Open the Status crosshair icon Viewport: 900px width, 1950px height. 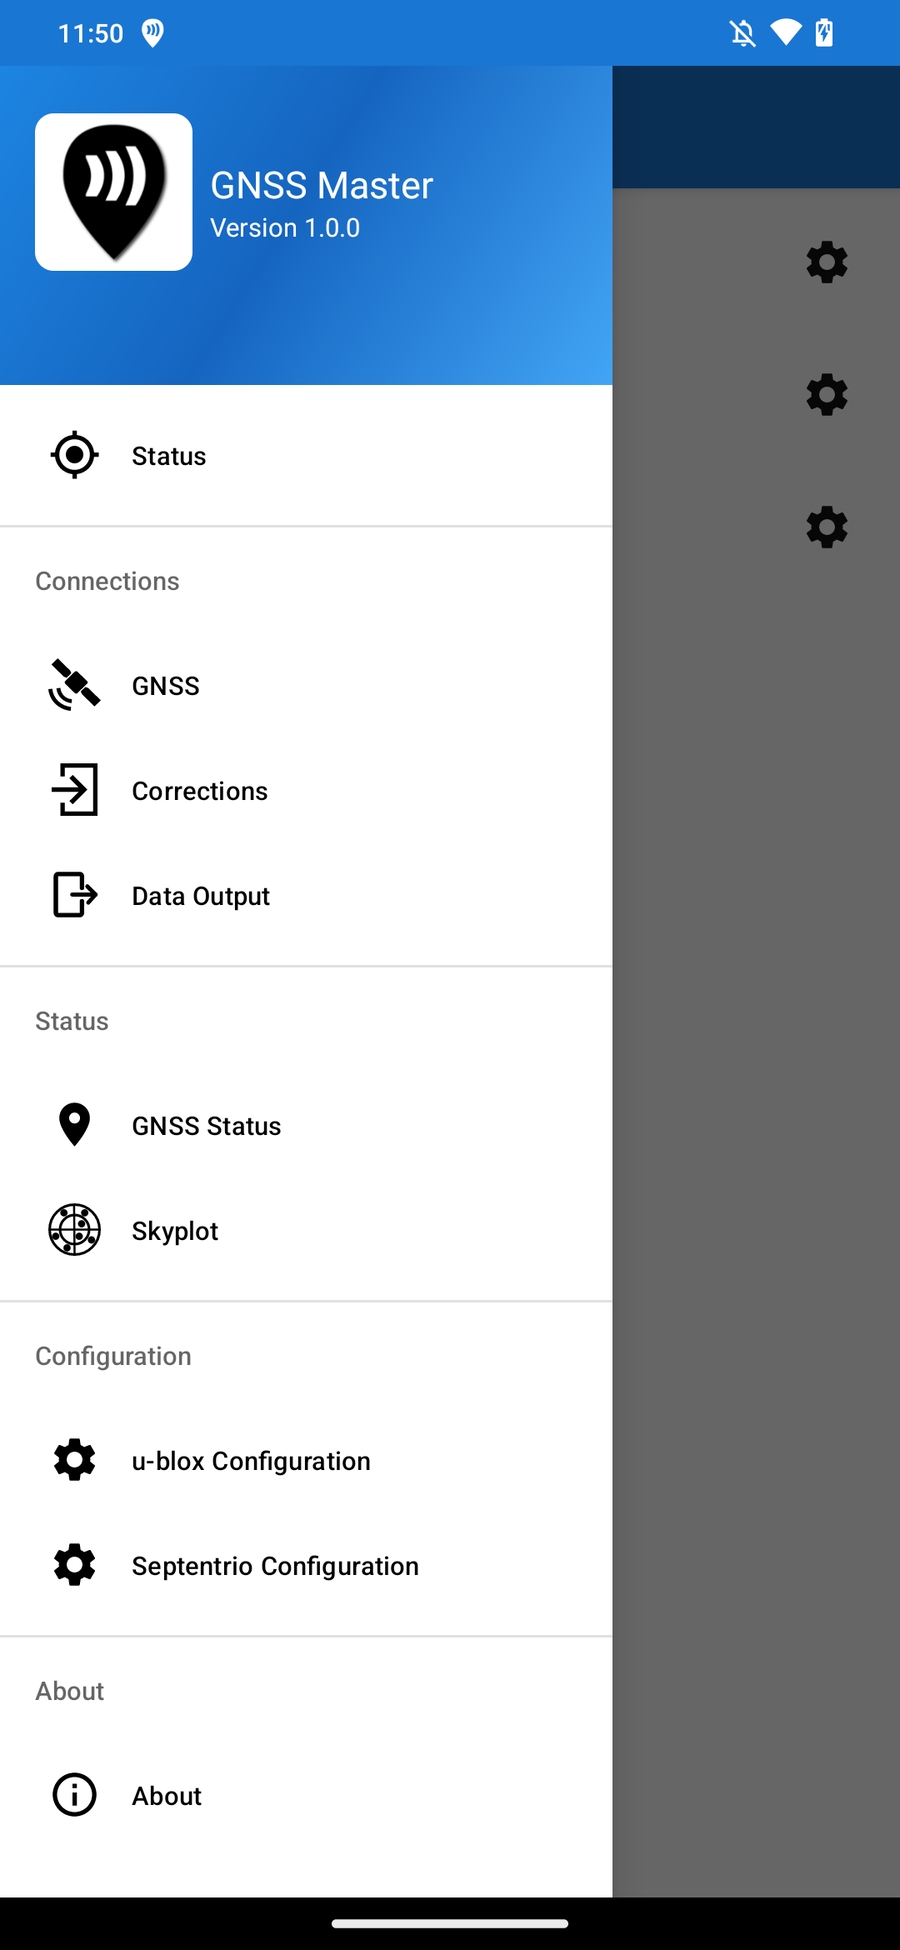point(75,456)
